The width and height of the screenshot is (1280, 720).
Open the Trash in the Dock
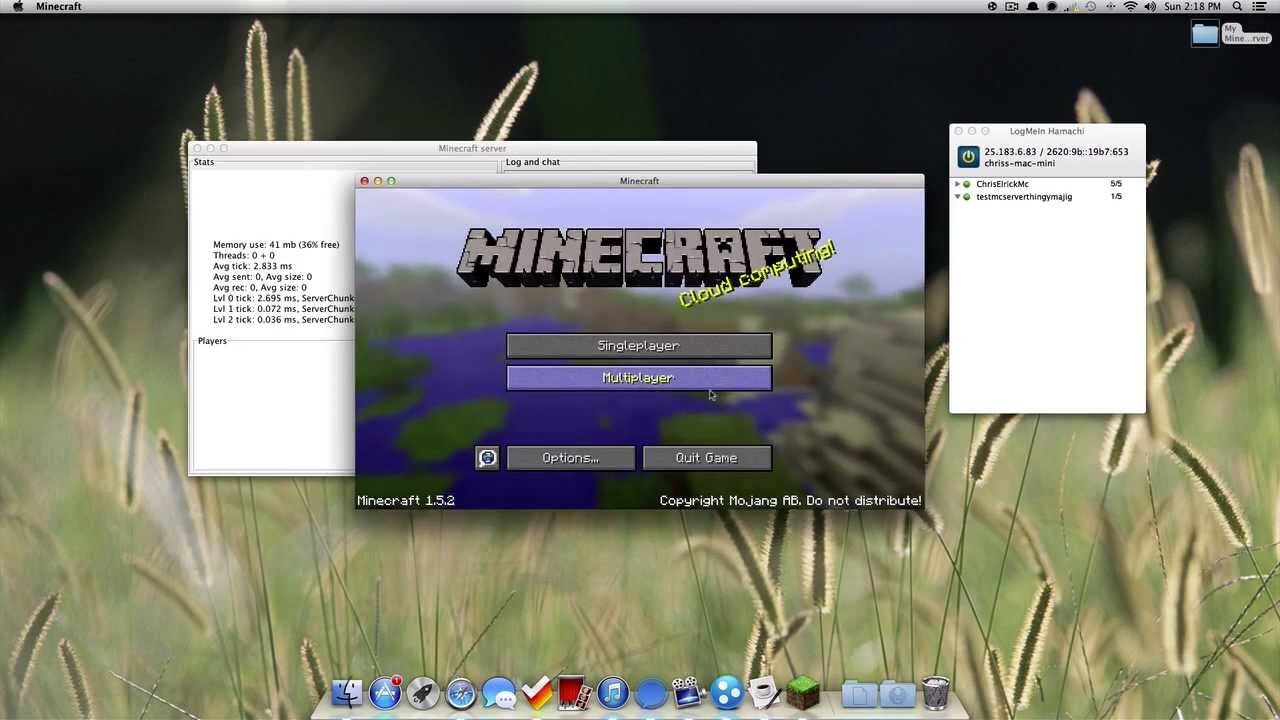coord(935,692)
